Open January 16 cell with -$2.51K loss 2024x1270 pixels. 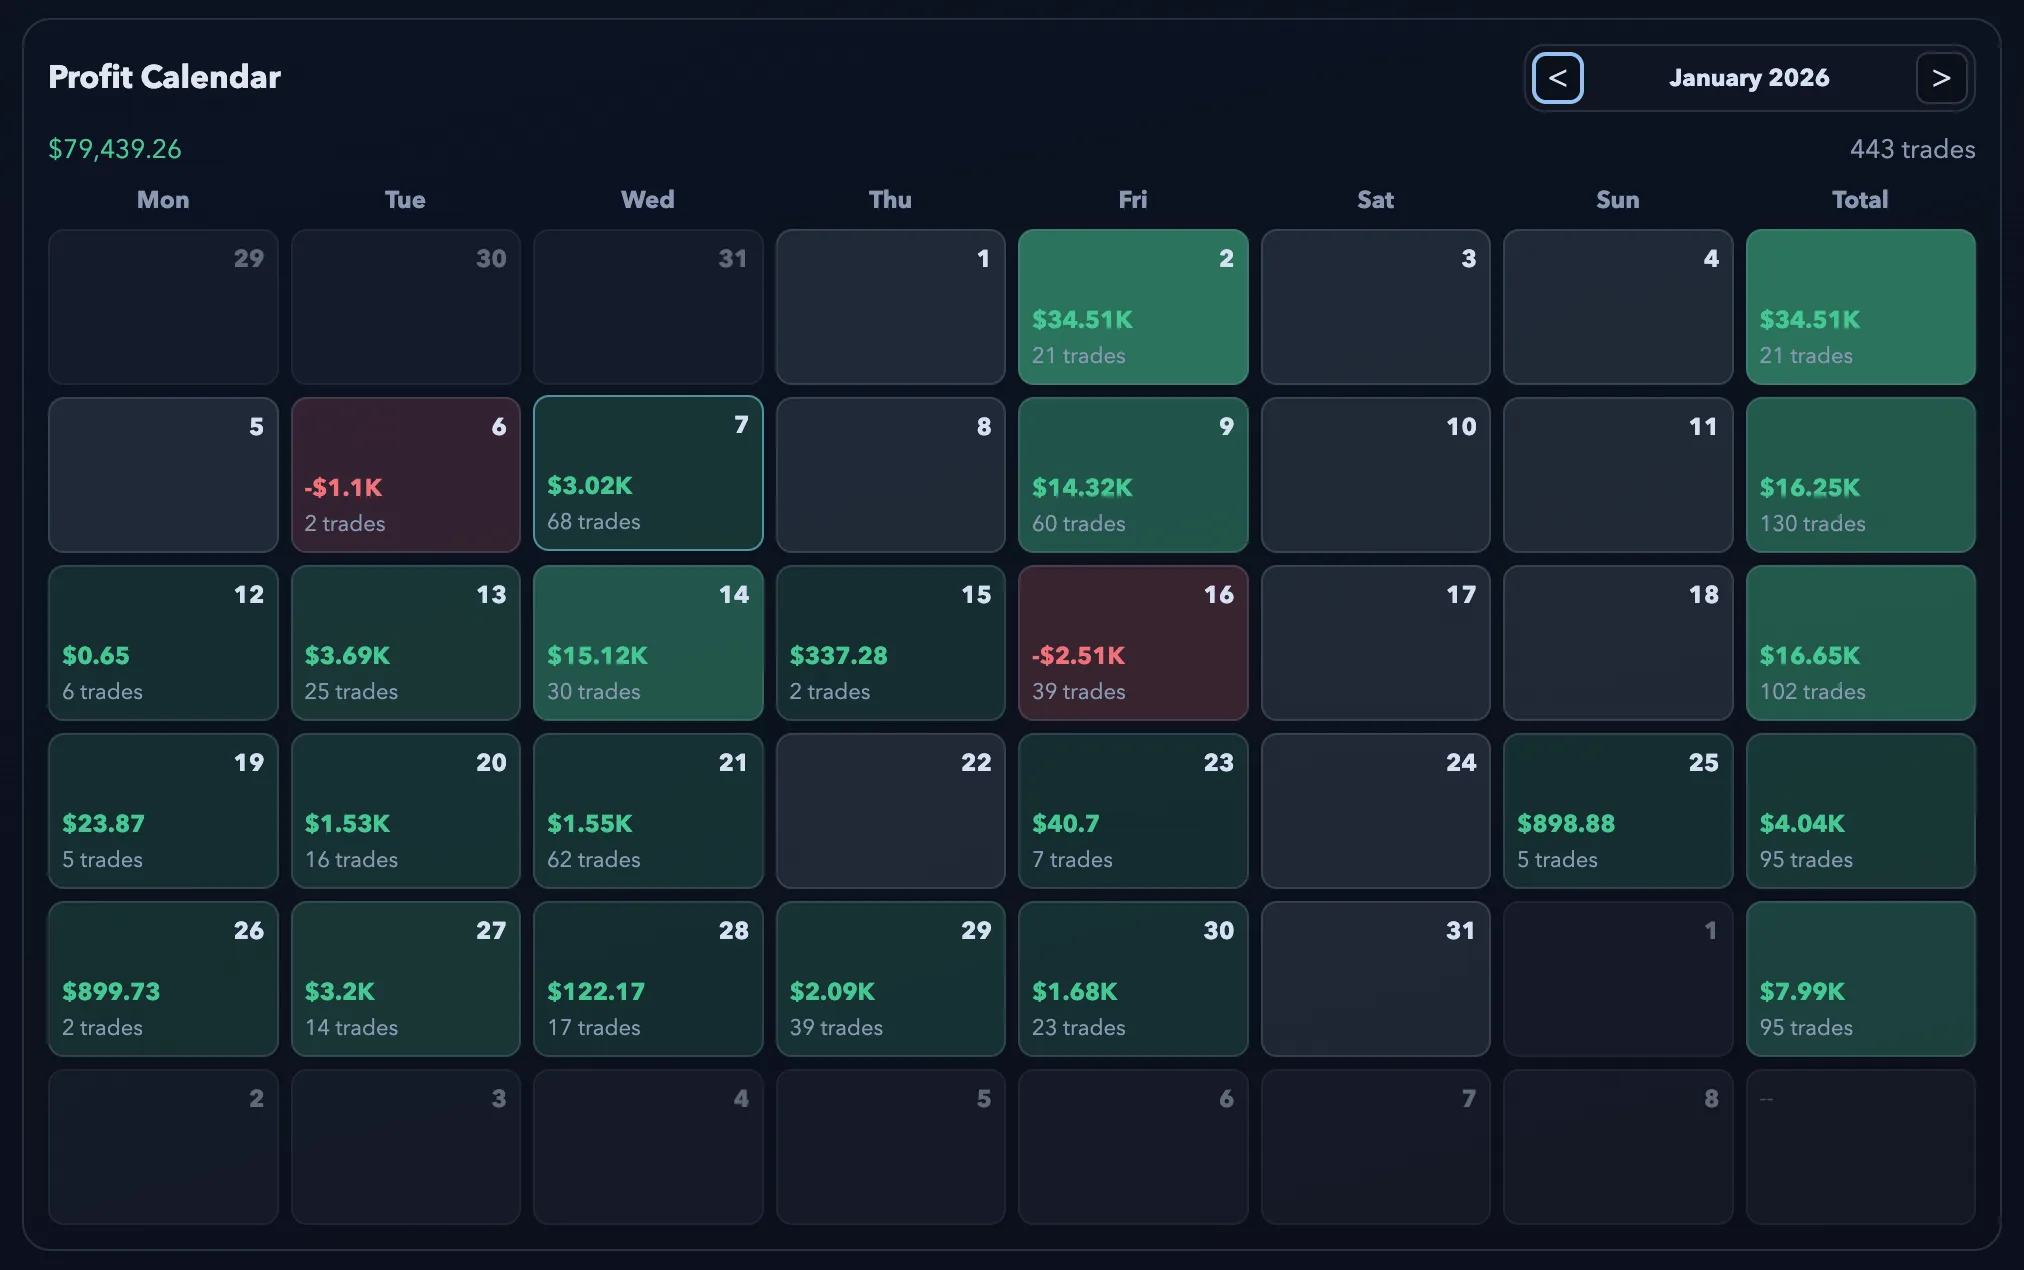tap(1133, 643)
